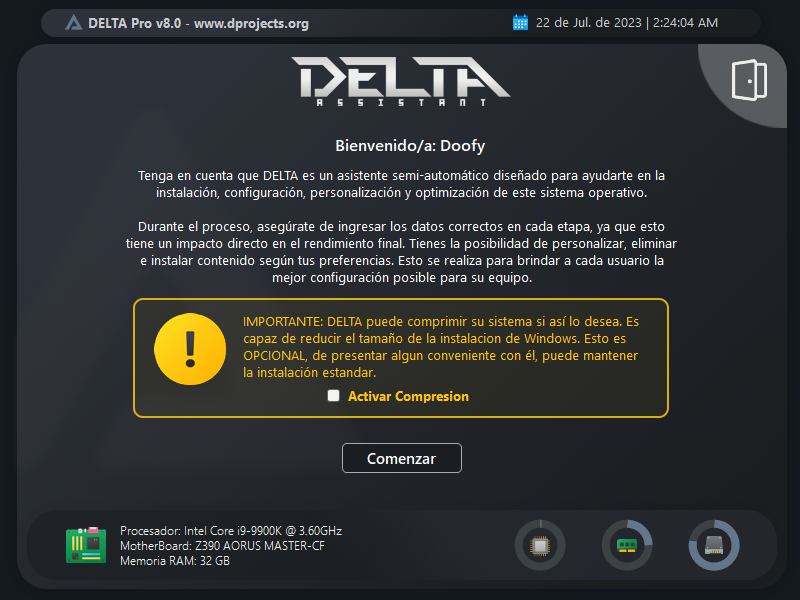
Task: Click the MotherBoard Z390 AORUS MASTER-CF line
Action: 222,546
